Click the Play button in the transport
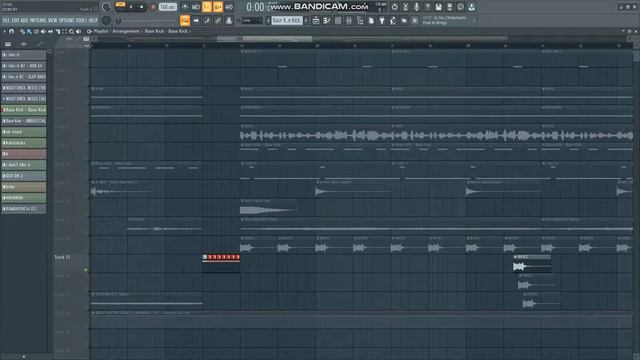The width and height of the screenshot is (640, 360). (131, 7)
